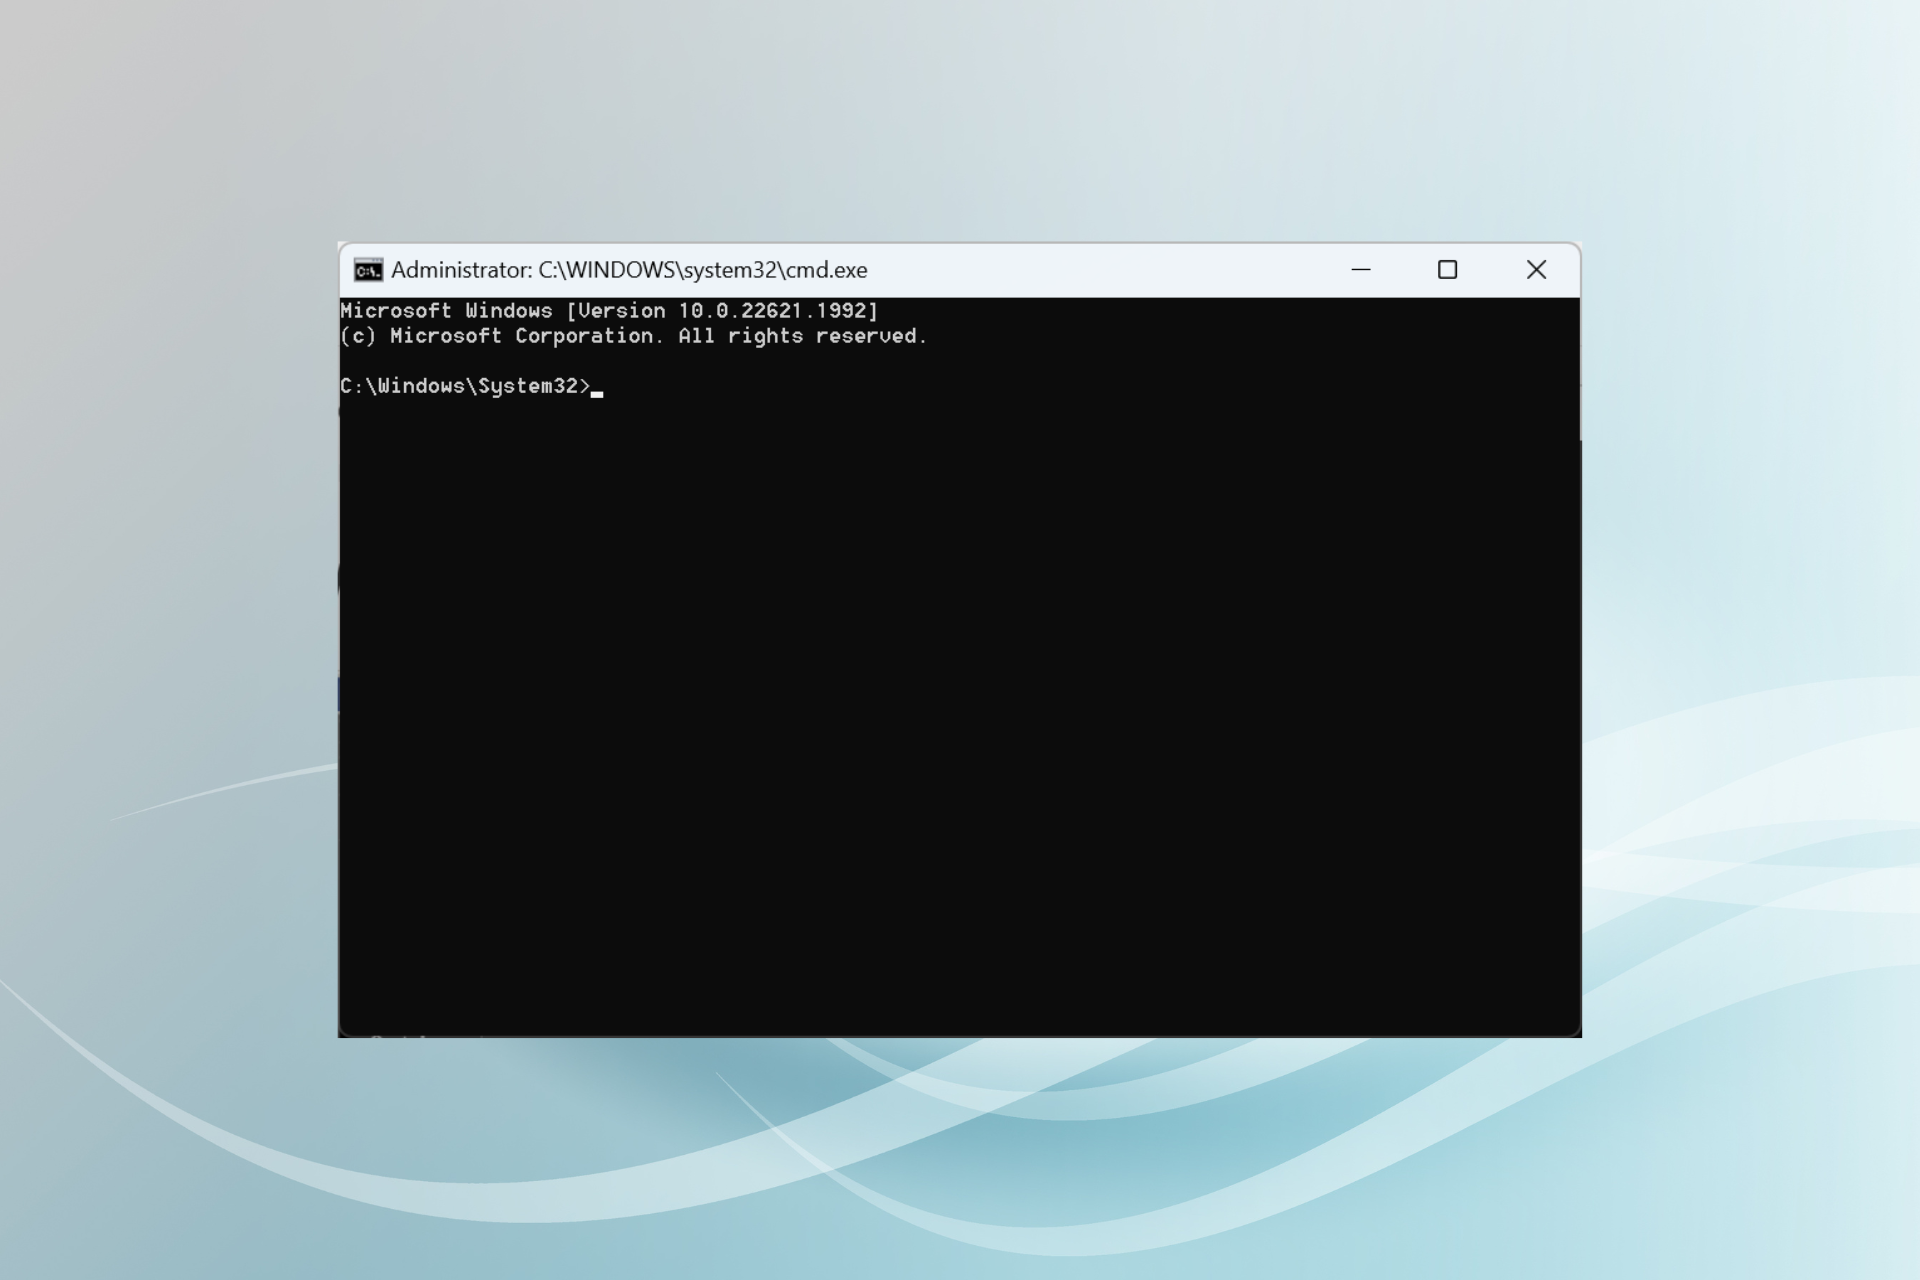
Task: Click the desktop wallpaper above the window
Action: [960, 120]
